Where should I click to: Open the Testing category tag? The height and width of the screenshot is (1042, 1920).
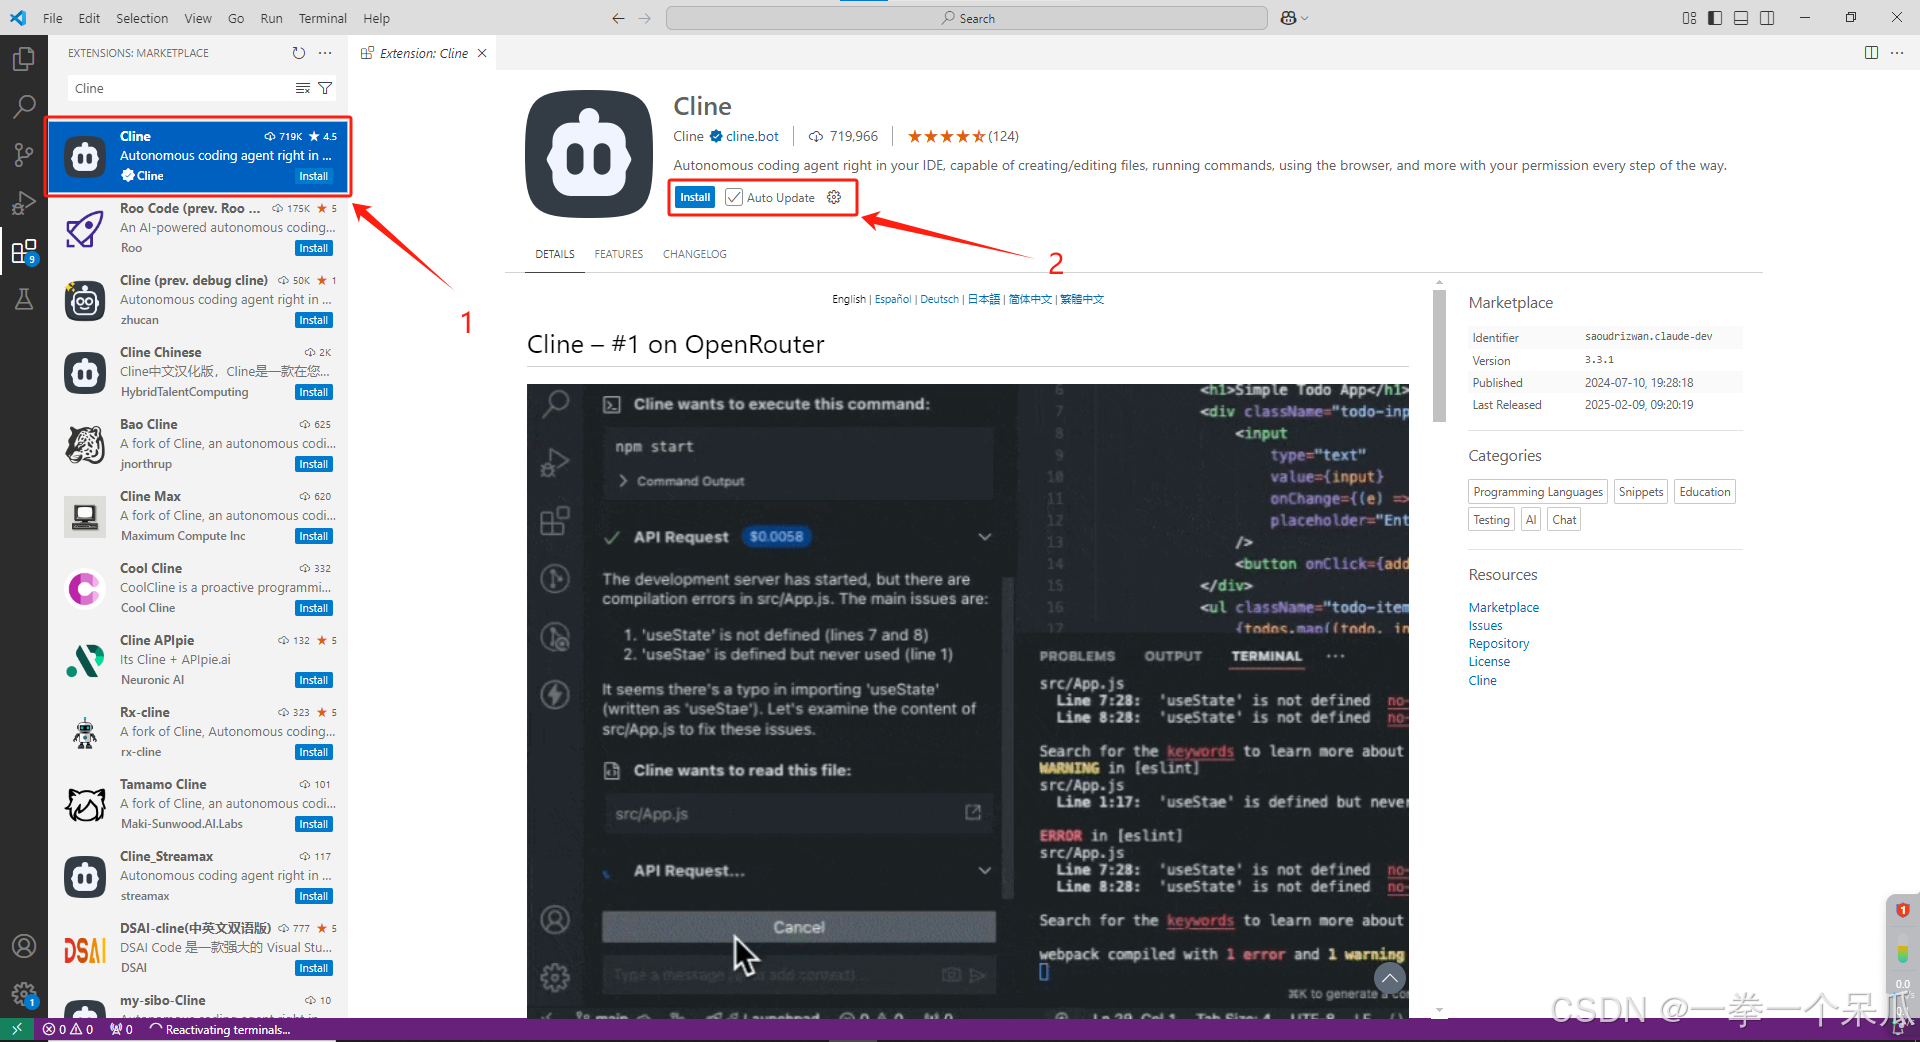pos(1491,520)
